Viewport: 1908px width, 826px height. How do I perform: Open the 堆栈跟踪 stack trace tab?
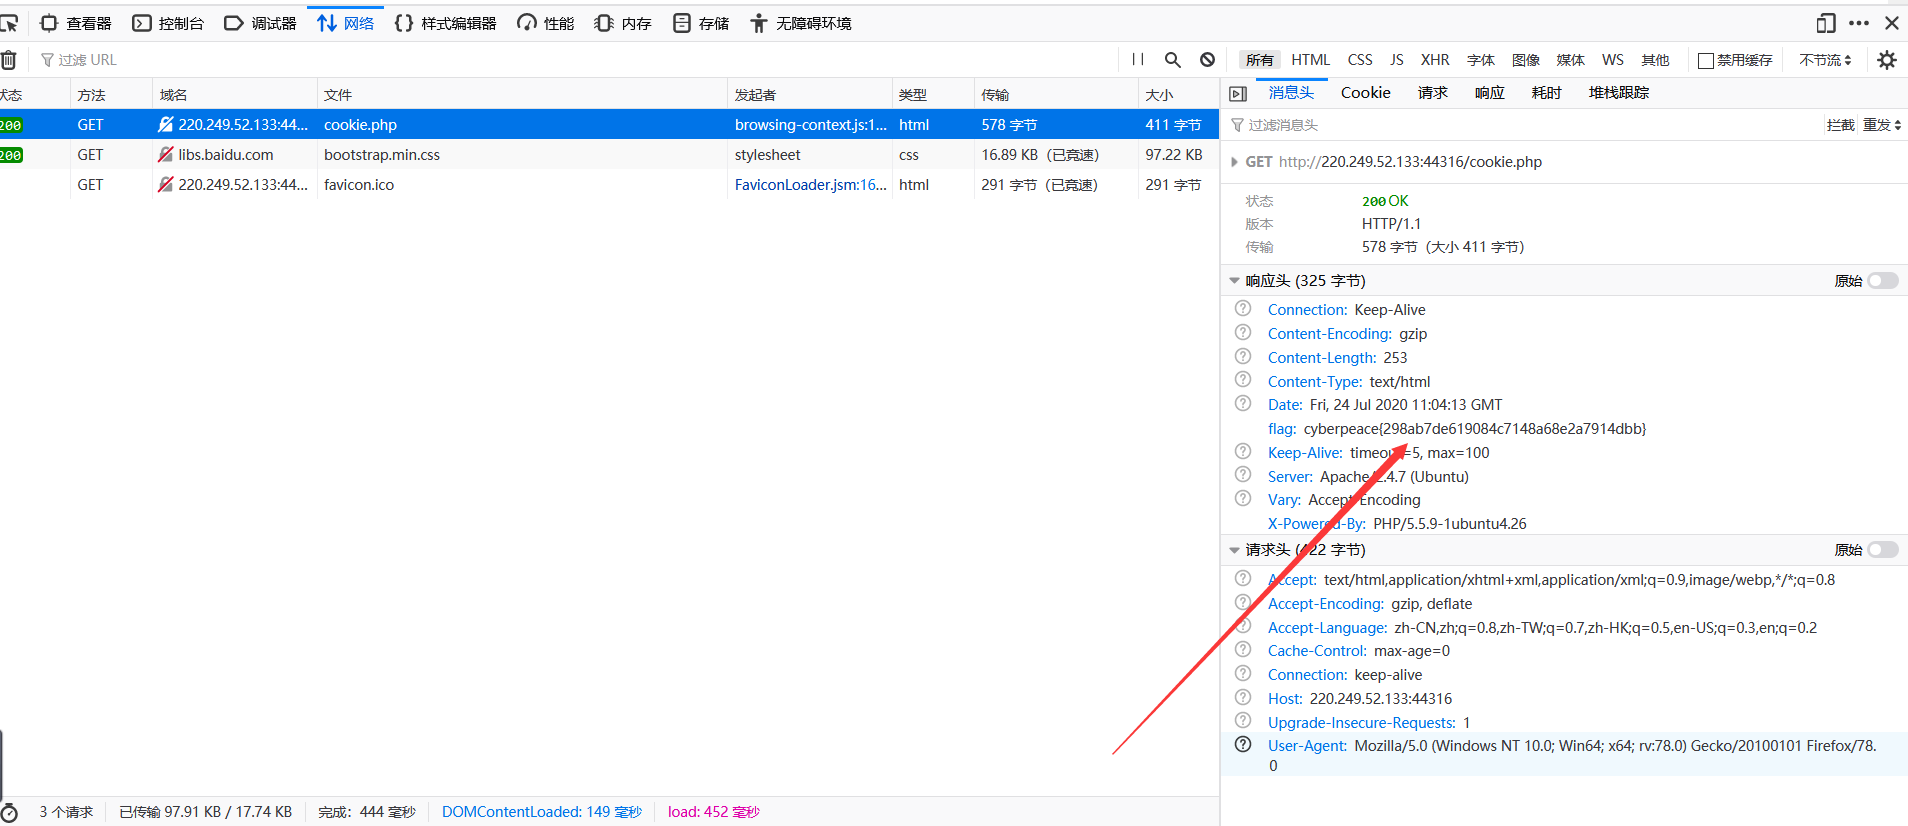(x=1619, y=93)
